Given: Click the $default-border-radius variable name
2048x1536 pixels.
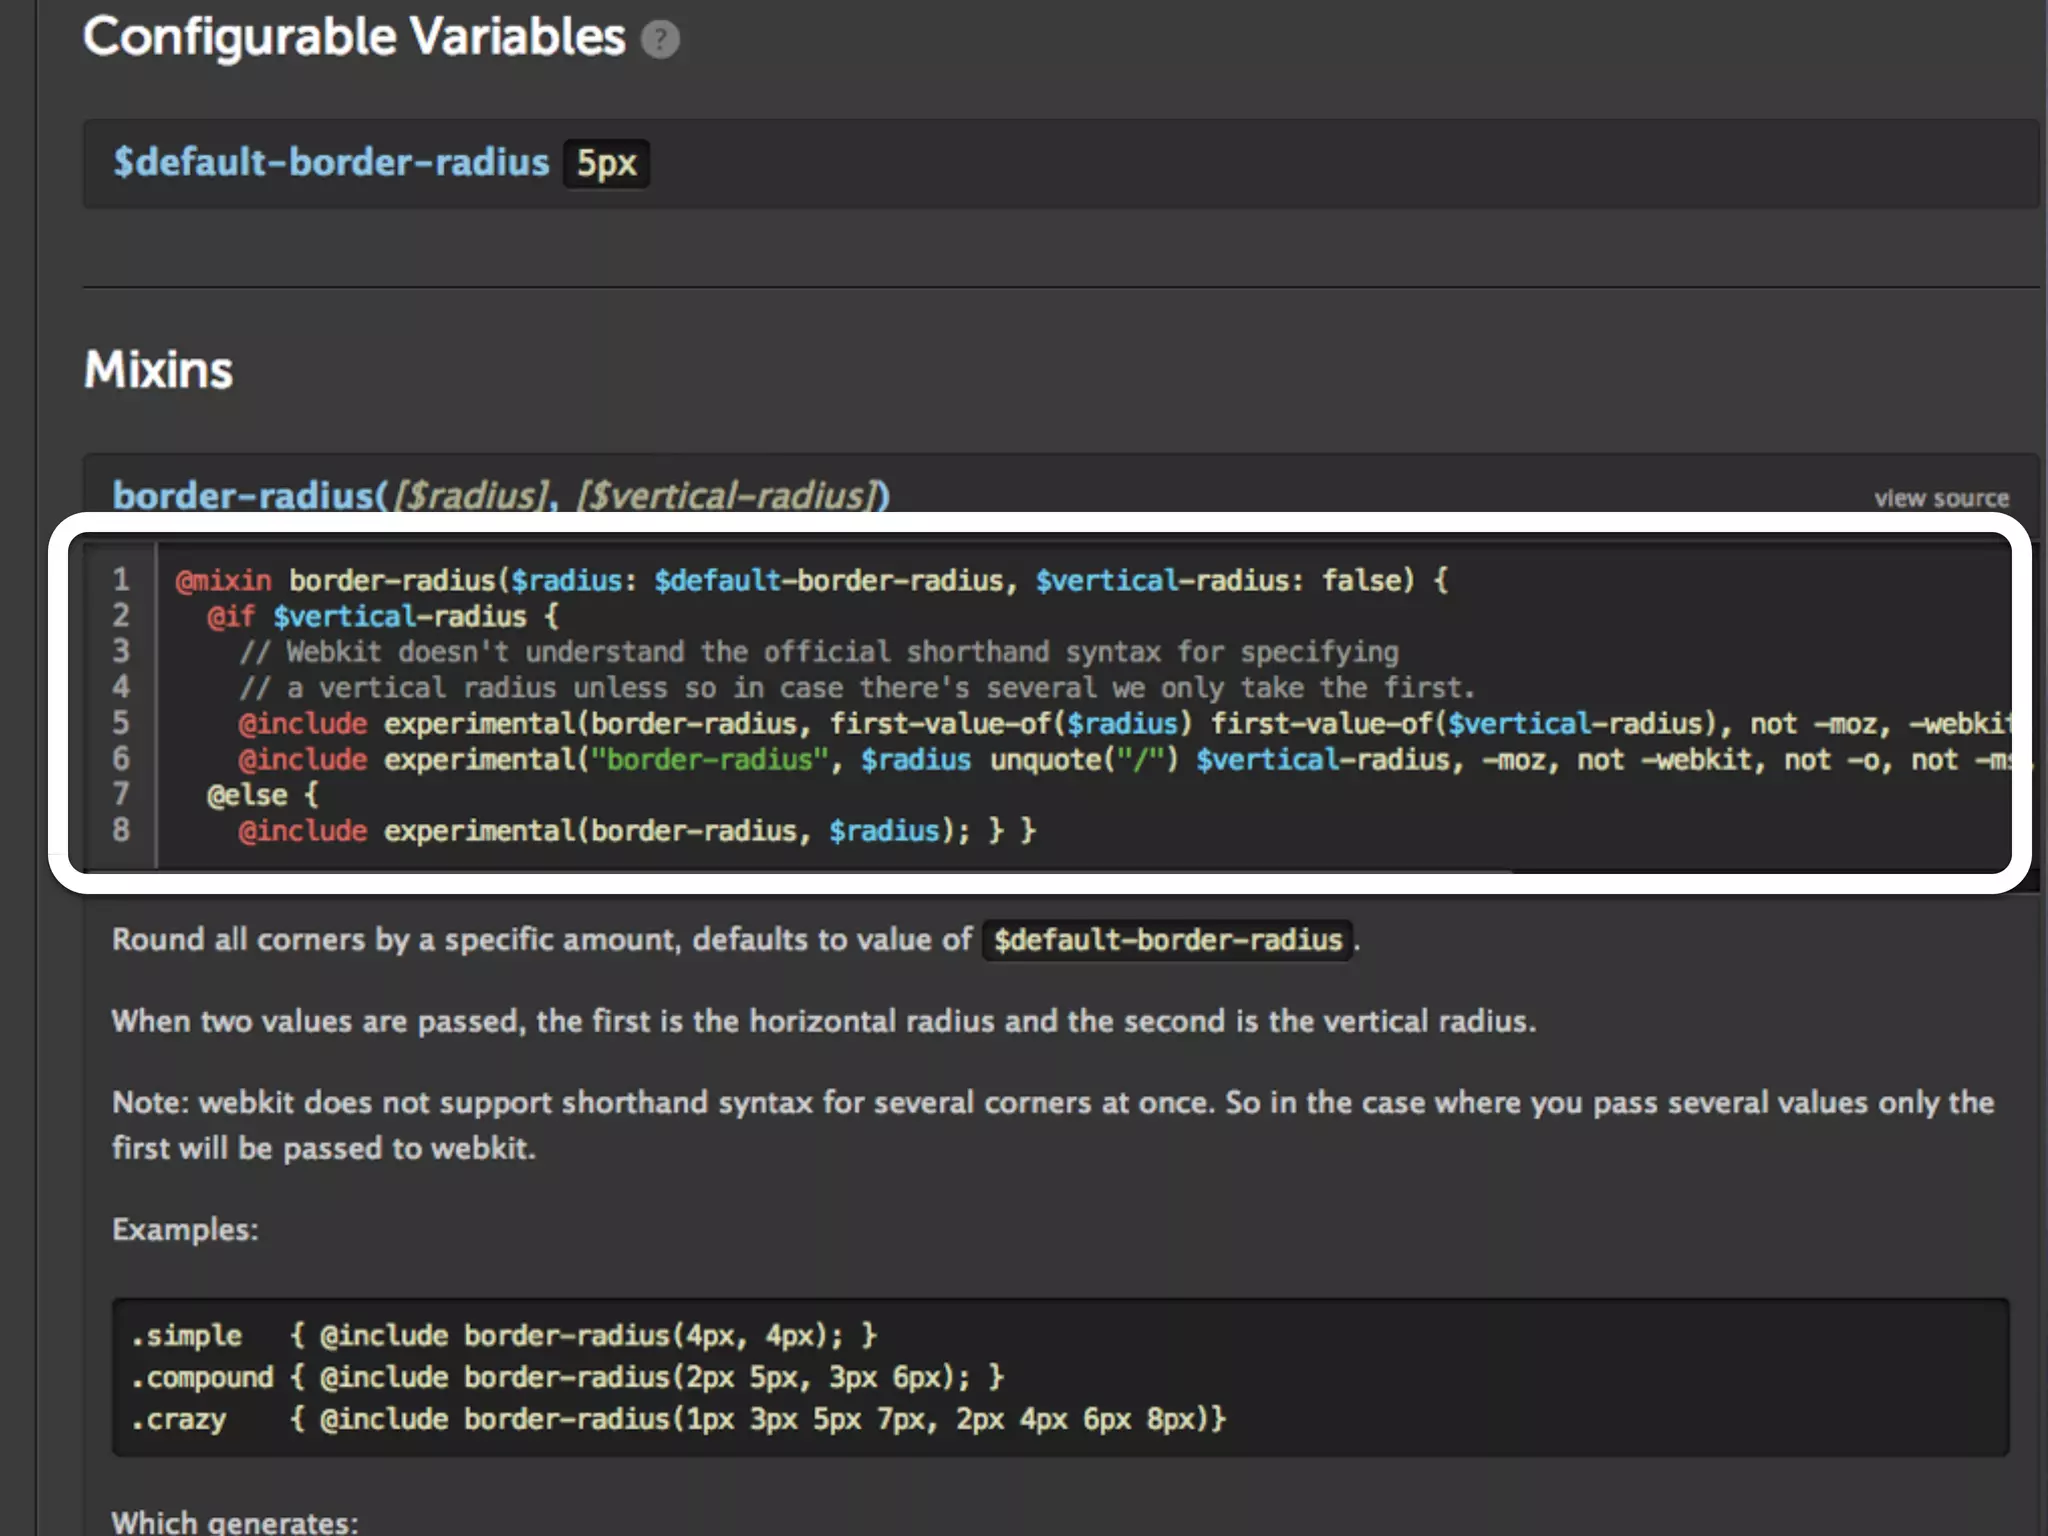Looking at the screenshot, I should click(x=331, y=162).
